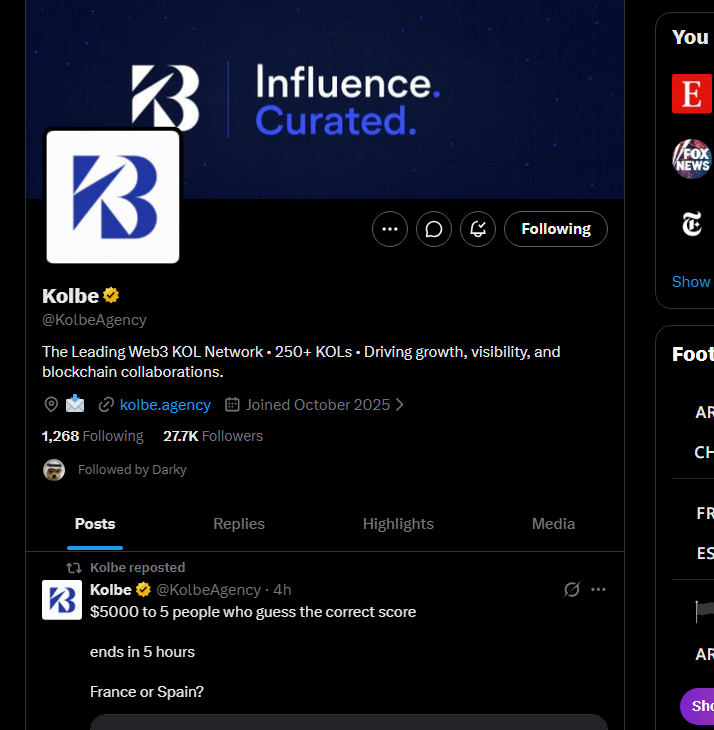The height and width of the screenshot is (730, 714).
Task: Click the calendar icon near Joined date
Action: click(x=232, y=405)
